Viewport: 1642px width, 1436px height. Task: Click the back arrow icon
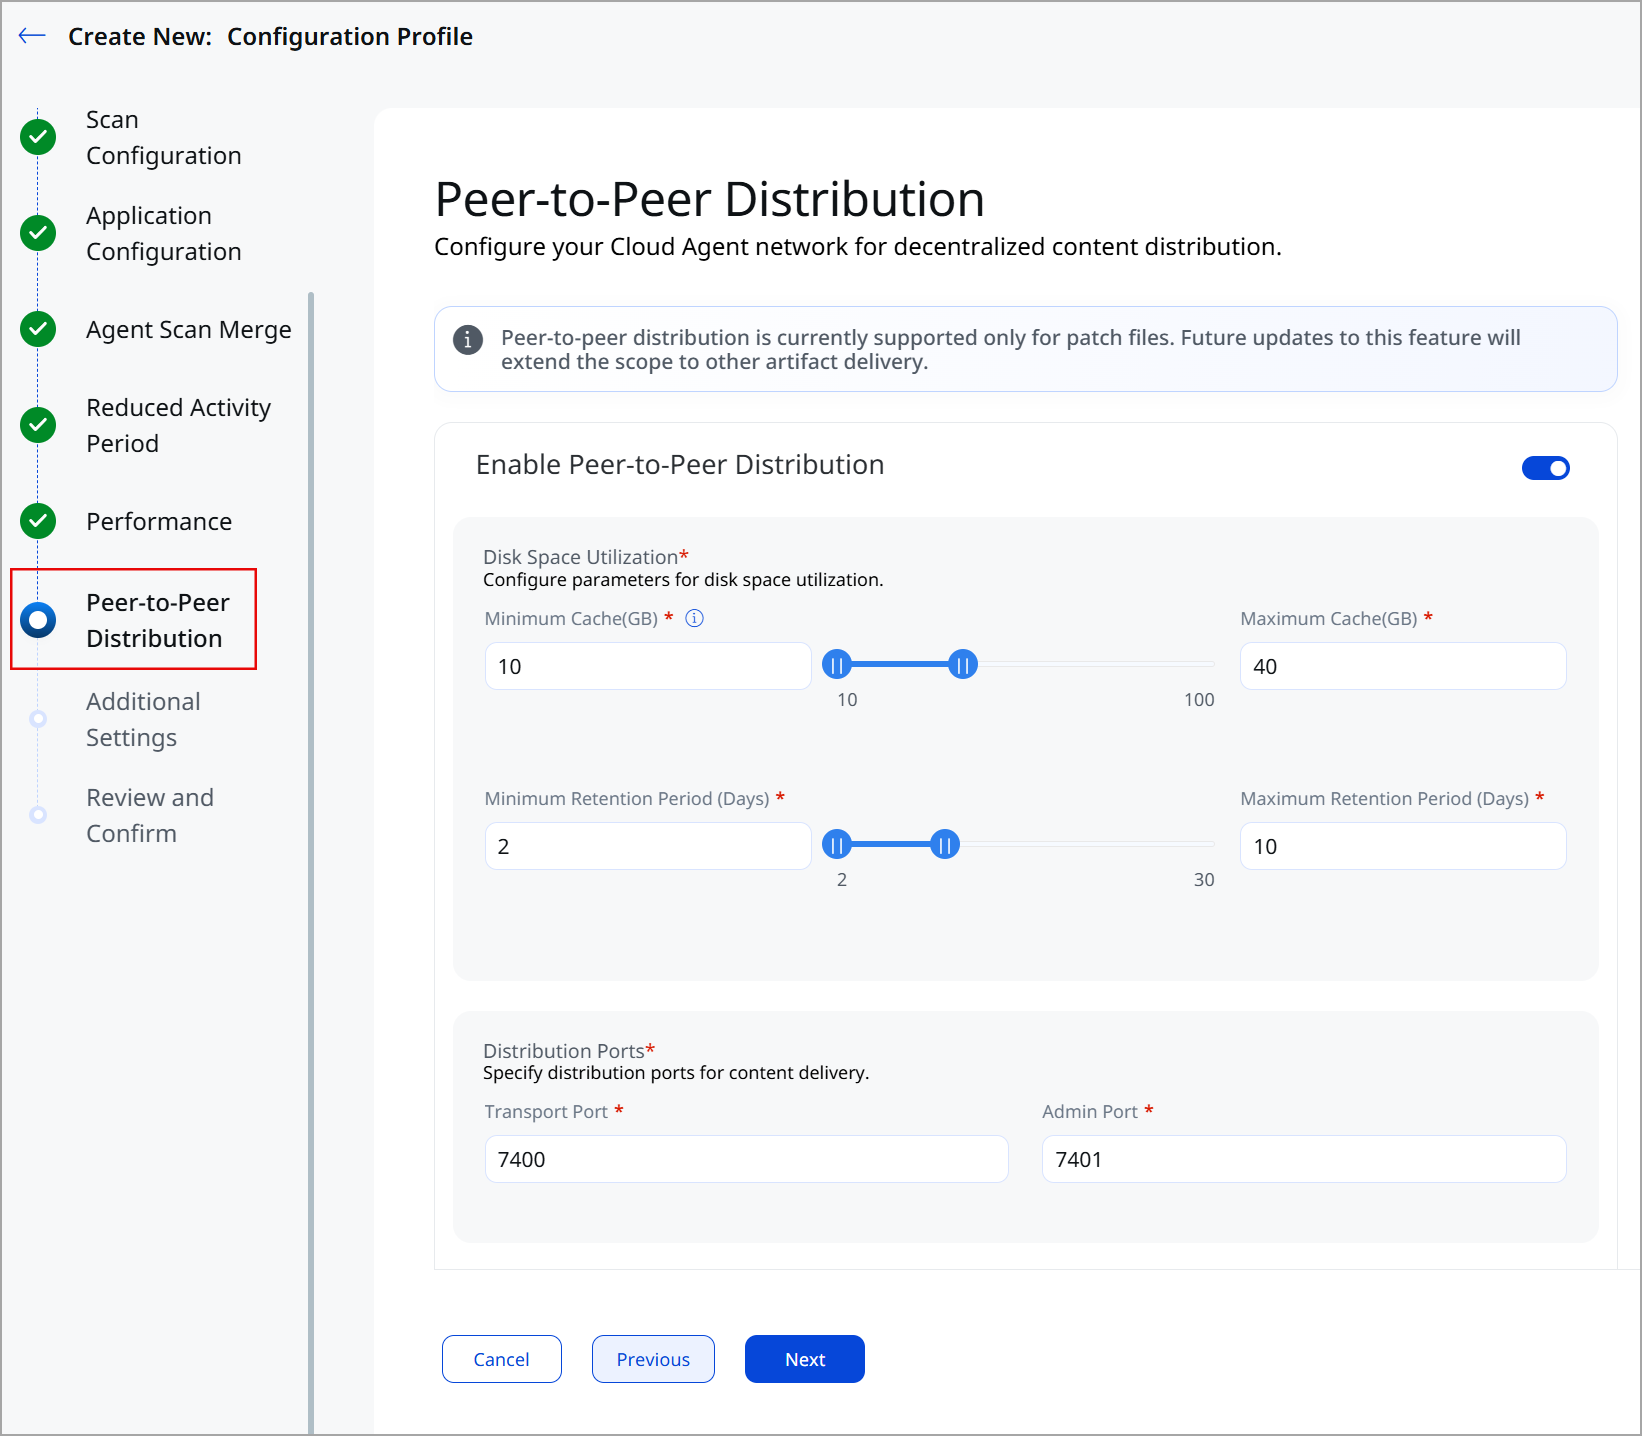pyautogui.click(x=32, y=36)
